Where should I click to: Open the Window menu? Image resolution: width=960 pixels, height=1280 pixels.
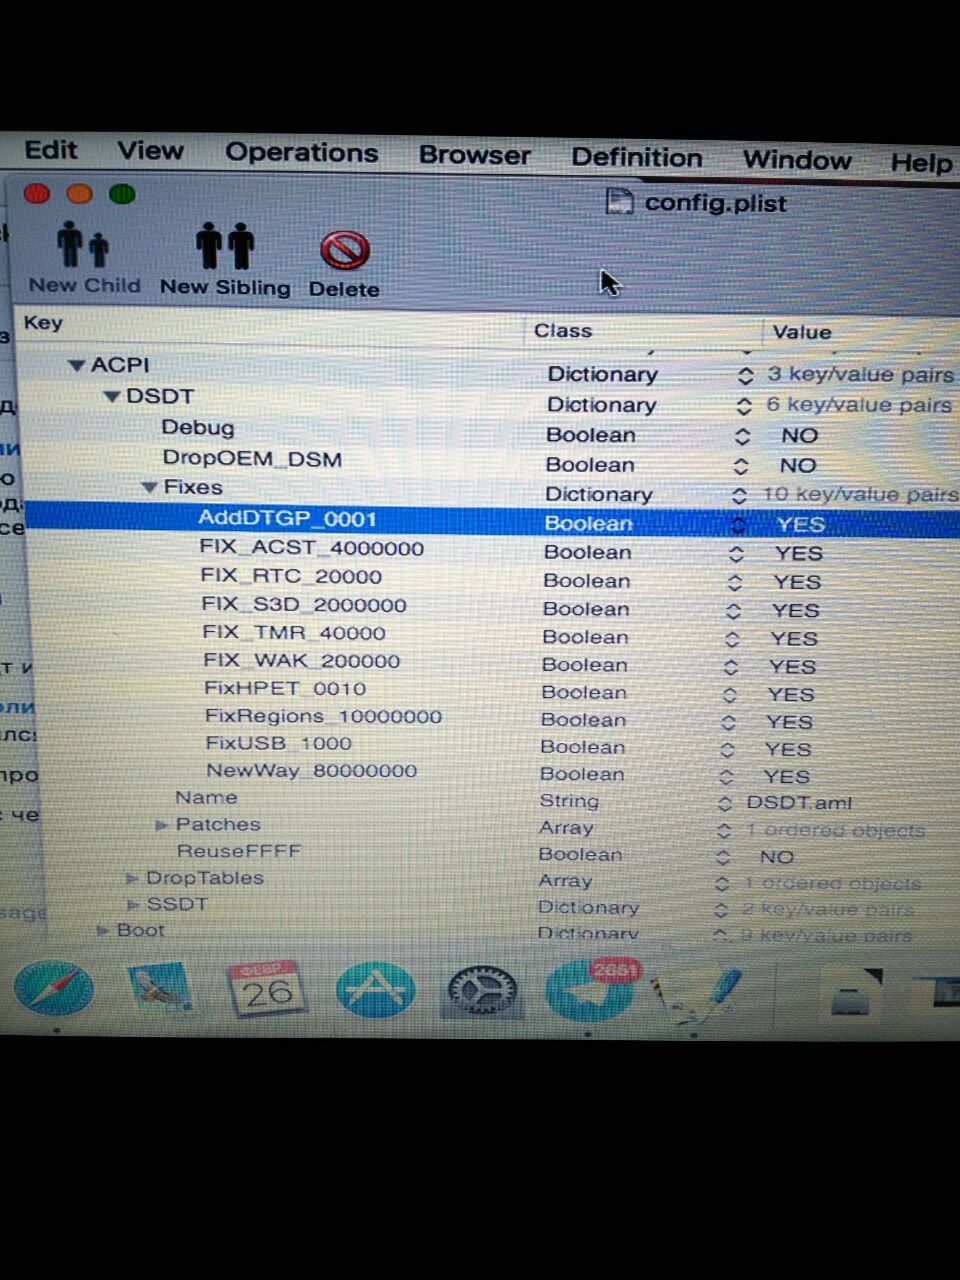pyautogui.click(x=797, y=160)
